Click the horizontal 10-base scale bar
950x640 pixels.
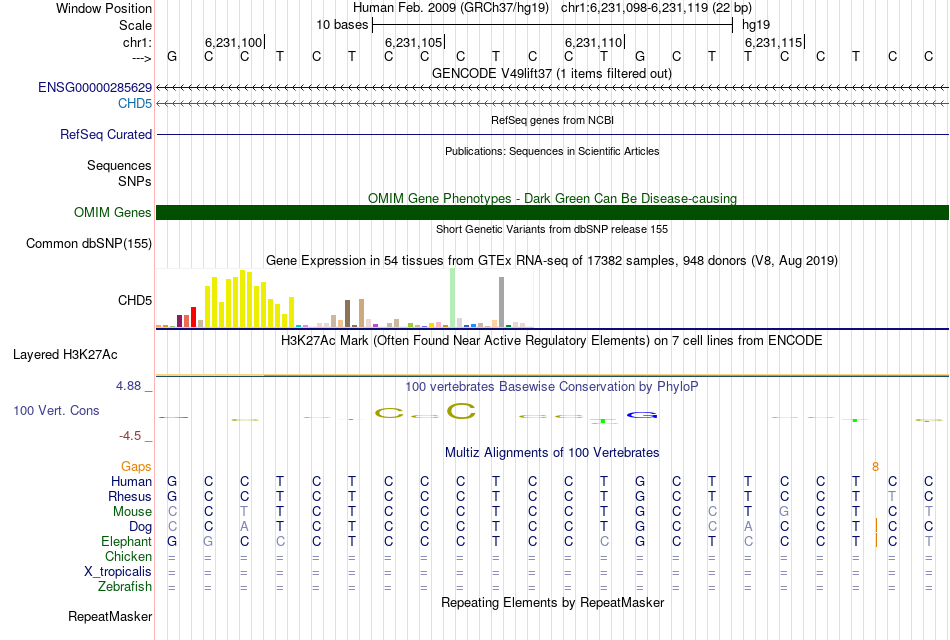coord(553,25)
